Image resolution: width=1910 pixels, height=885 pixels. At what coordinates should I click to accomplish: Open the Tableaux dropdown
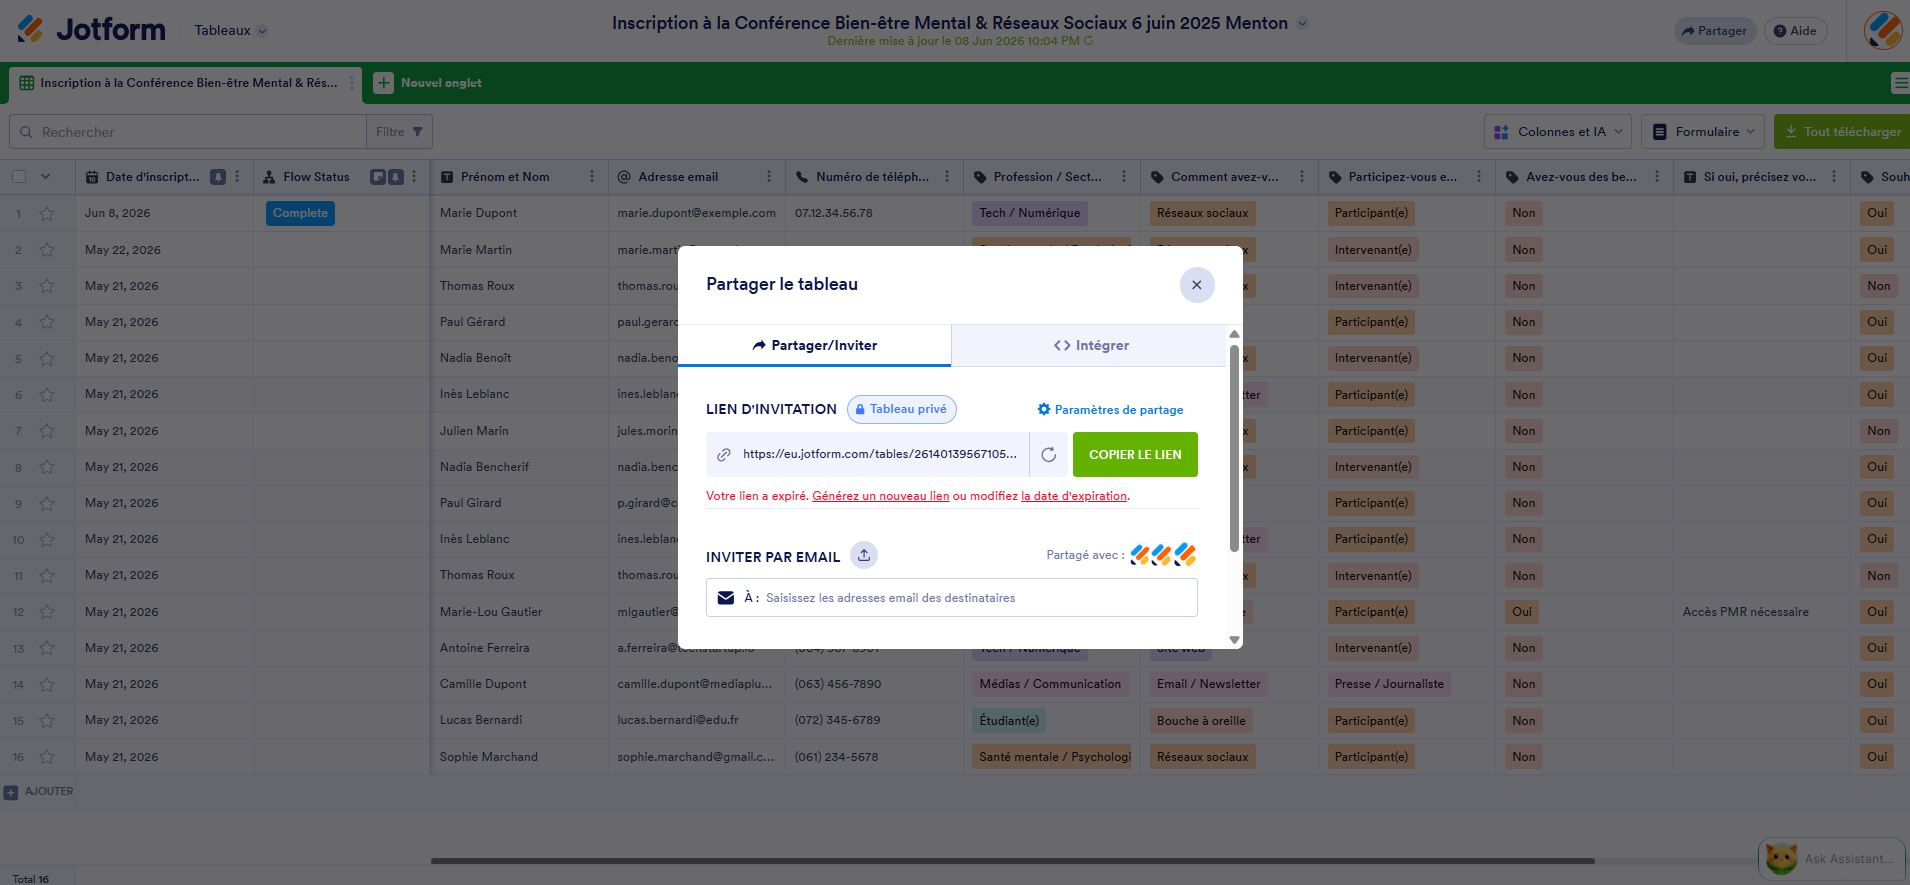click(231, 31)
